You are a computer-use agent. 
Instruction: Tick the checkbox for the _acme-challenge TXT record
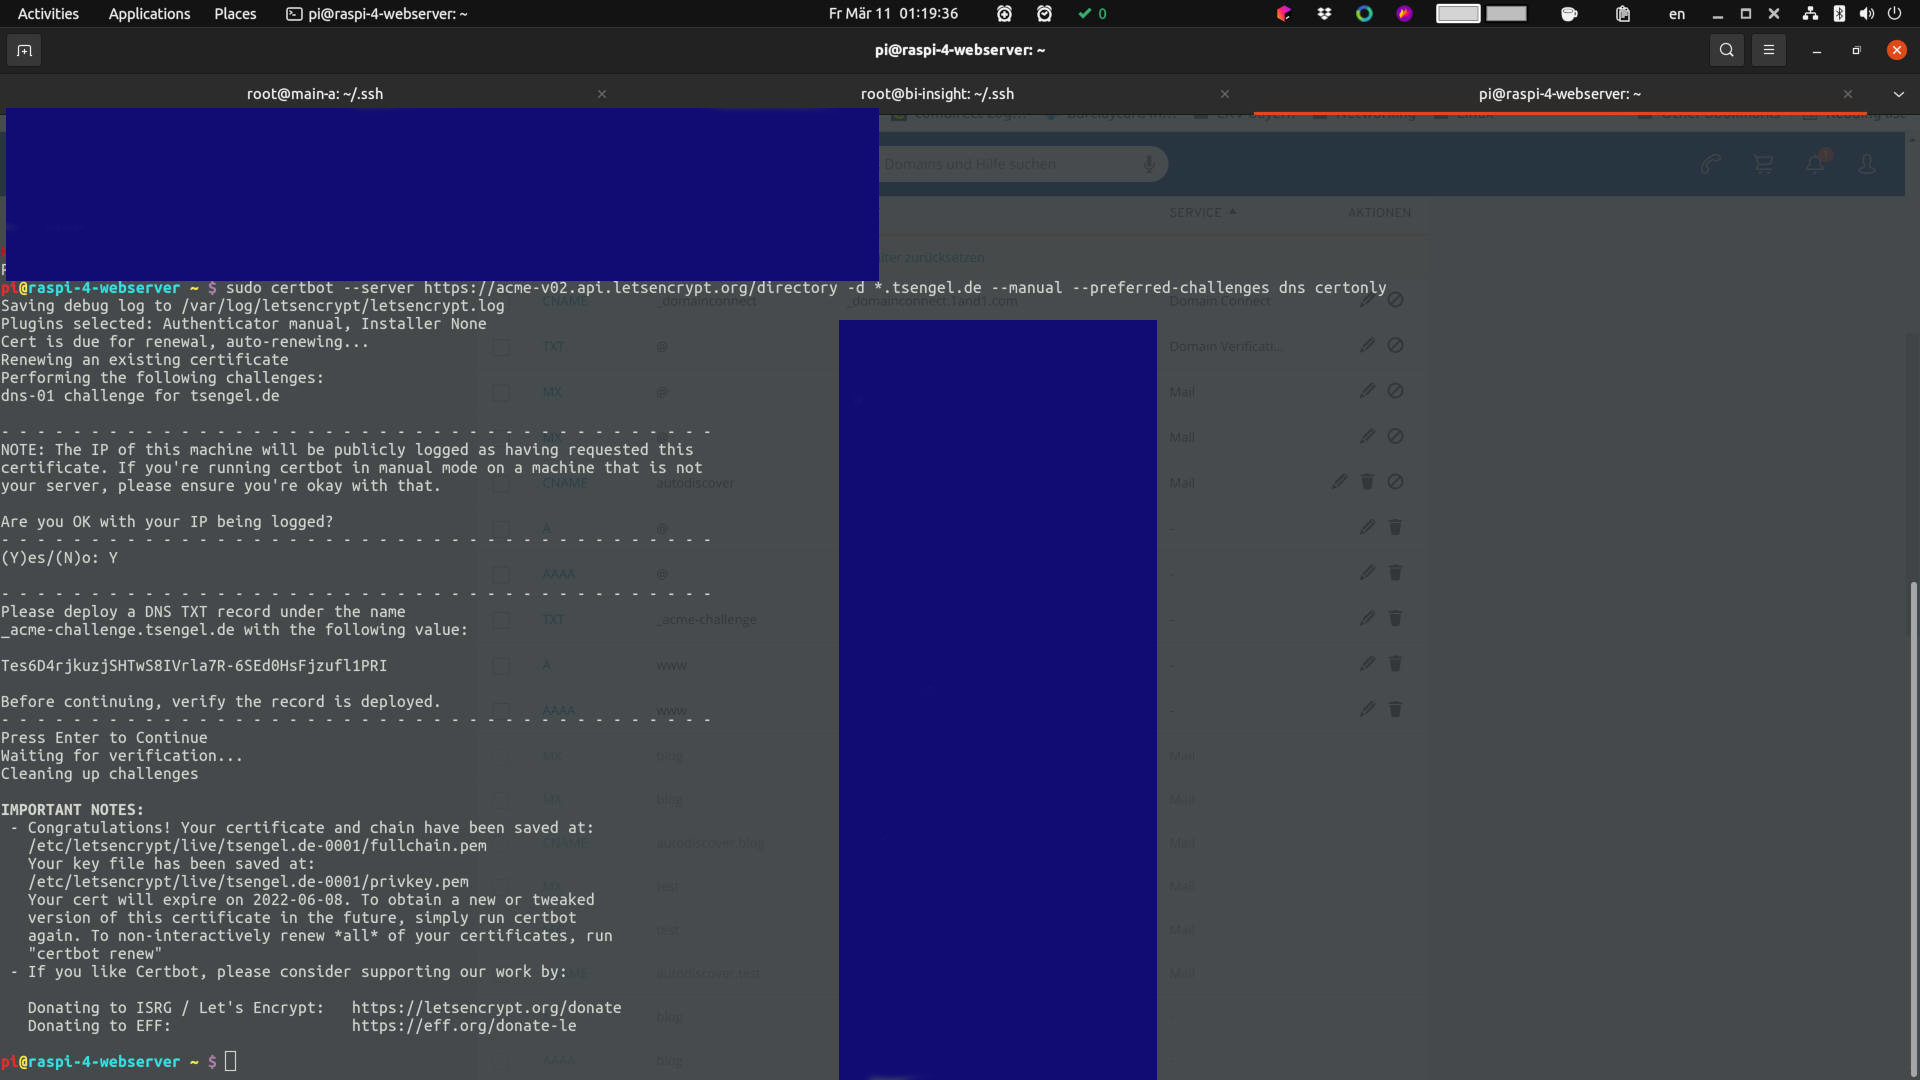[x=501, y=620]
